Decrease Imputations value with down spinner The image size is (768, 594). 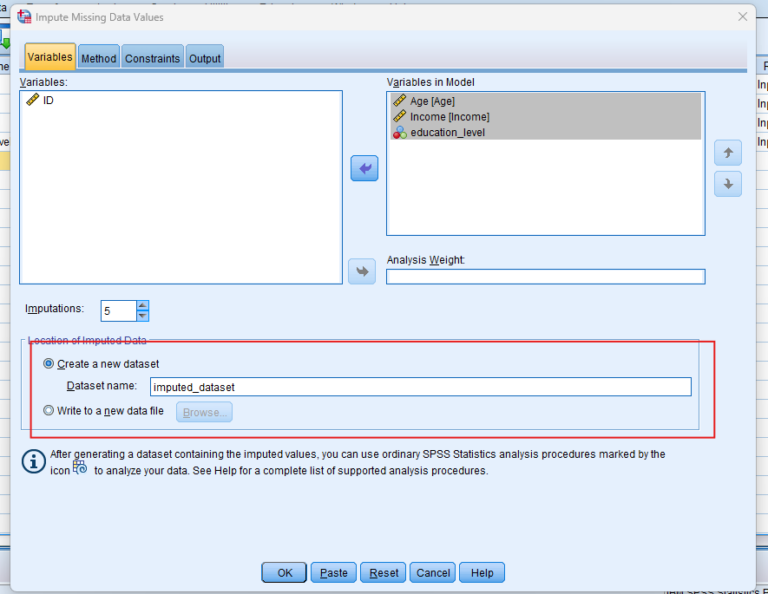[x=142, y=316]
